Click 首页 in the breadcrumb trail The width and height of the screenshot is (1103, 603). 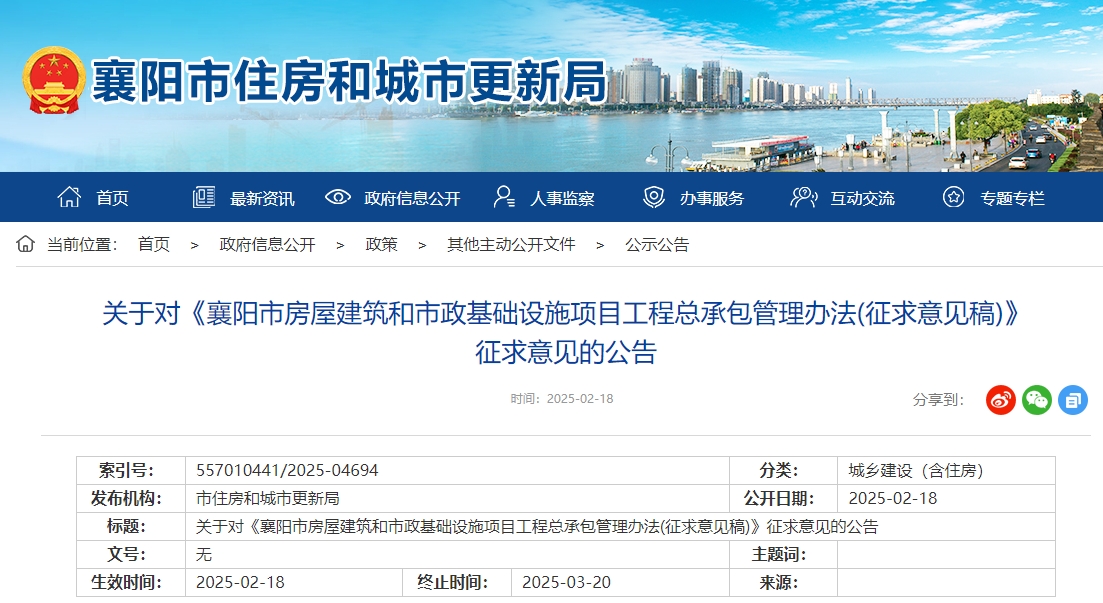point(154,244)
